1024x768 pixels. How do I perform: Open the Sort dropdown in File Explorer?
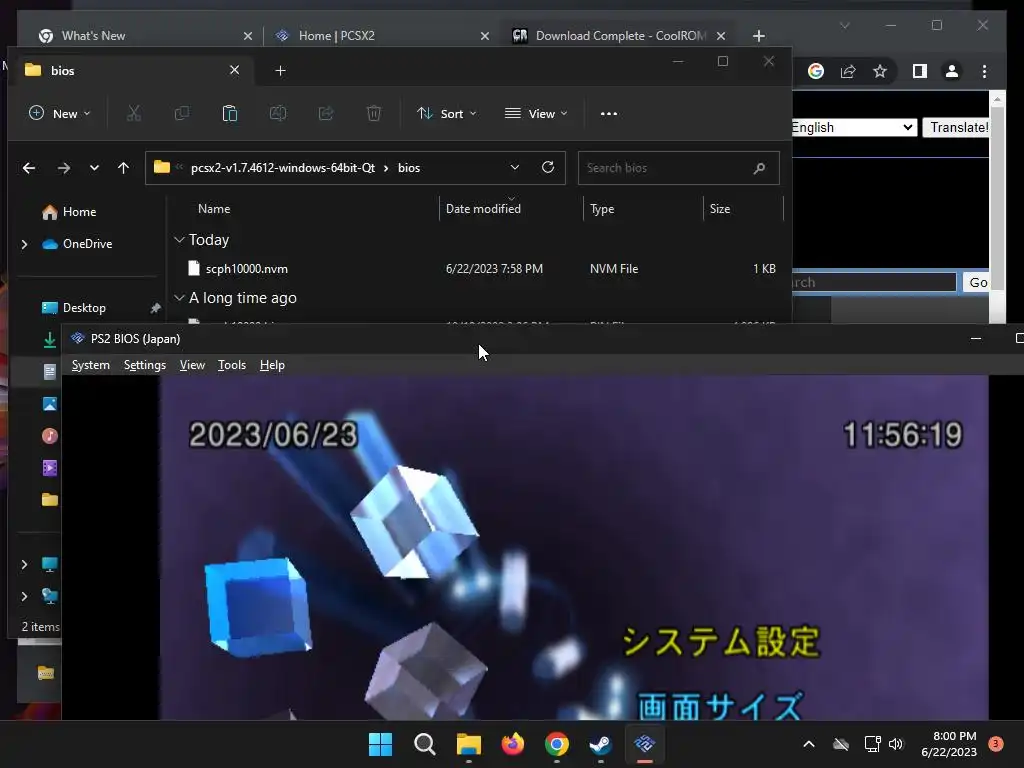(447, 114)
